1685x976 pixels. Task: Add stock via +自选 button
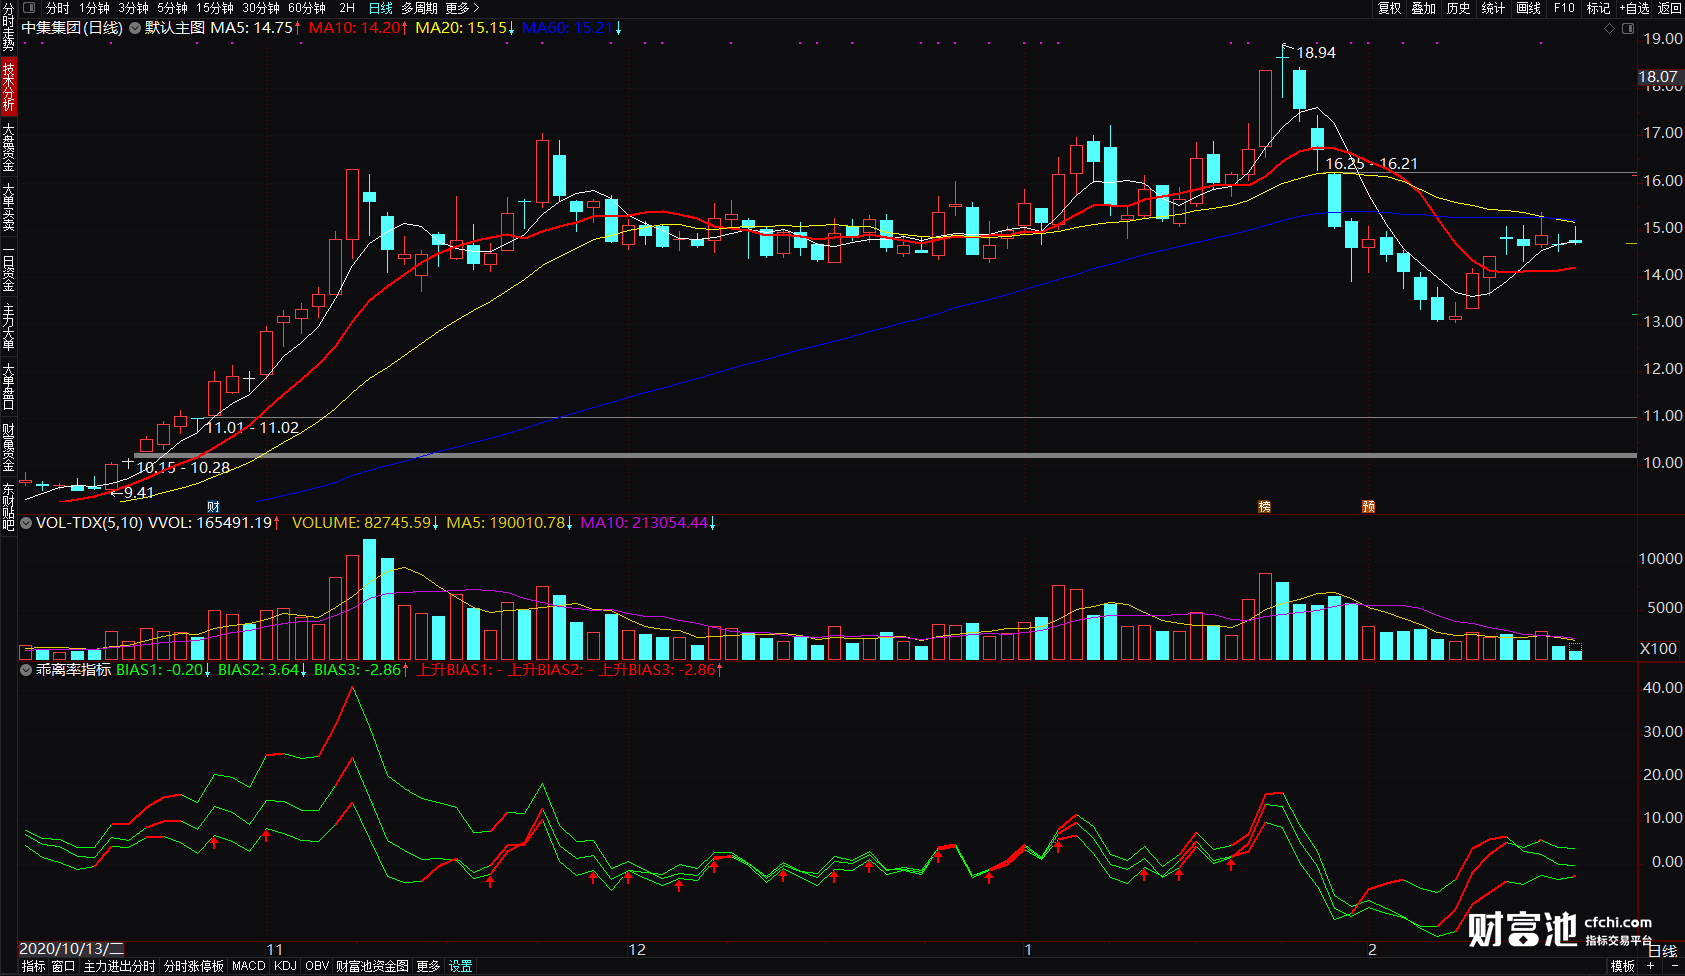point(1634,8)
